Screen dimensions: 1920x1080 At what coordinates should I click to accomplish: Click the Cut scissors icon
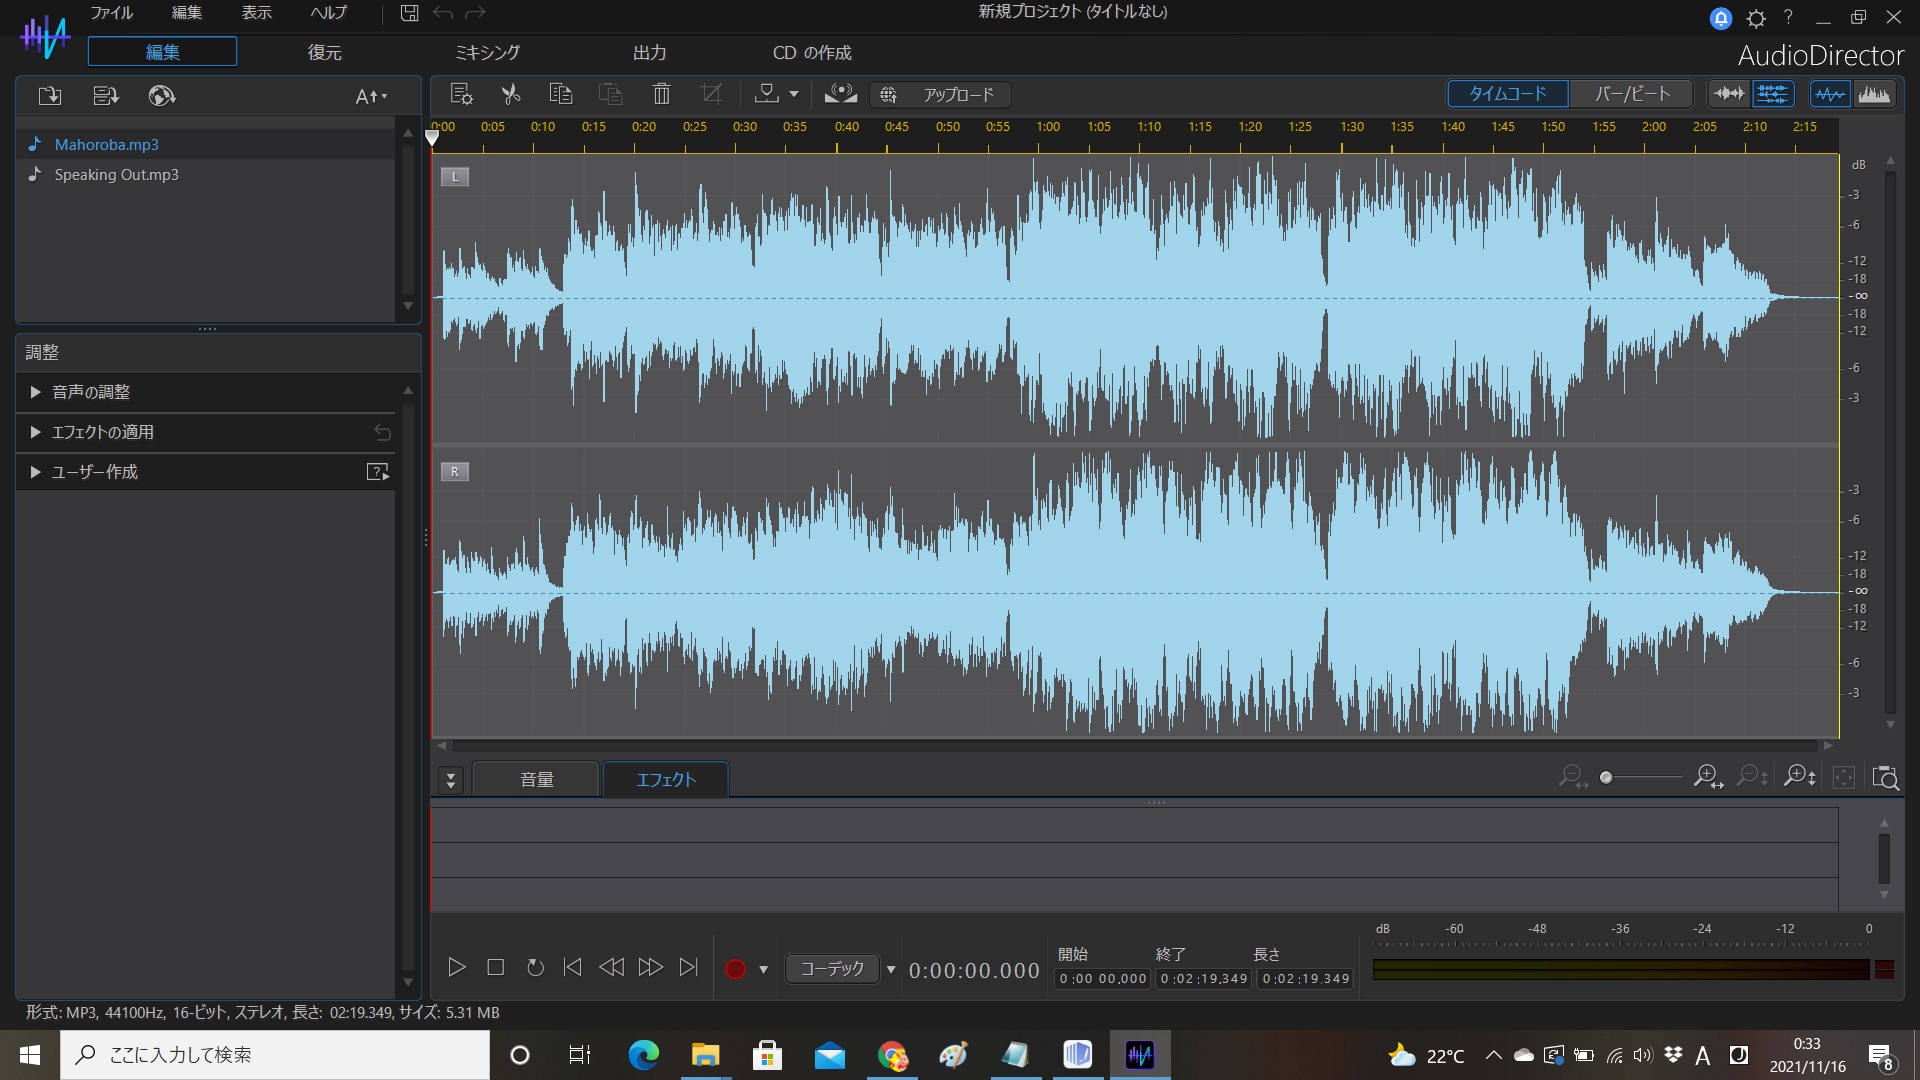pos(511,94)
